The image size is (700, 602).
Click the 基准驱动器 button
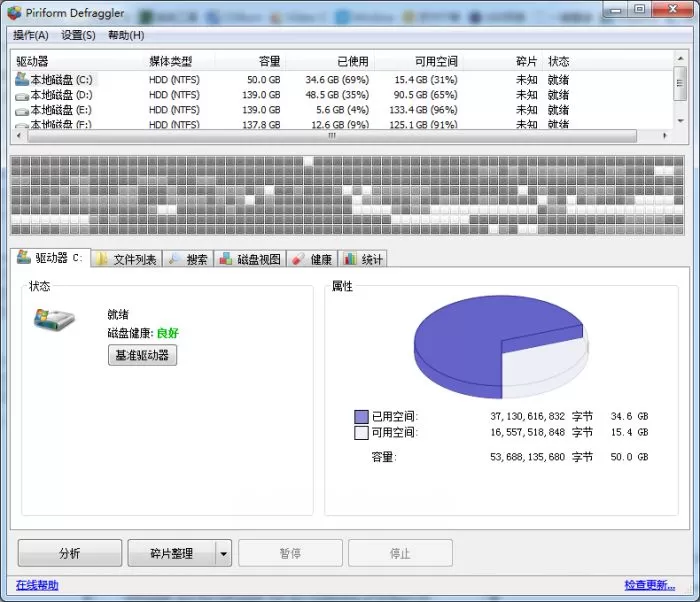click(x=142, y=355)
